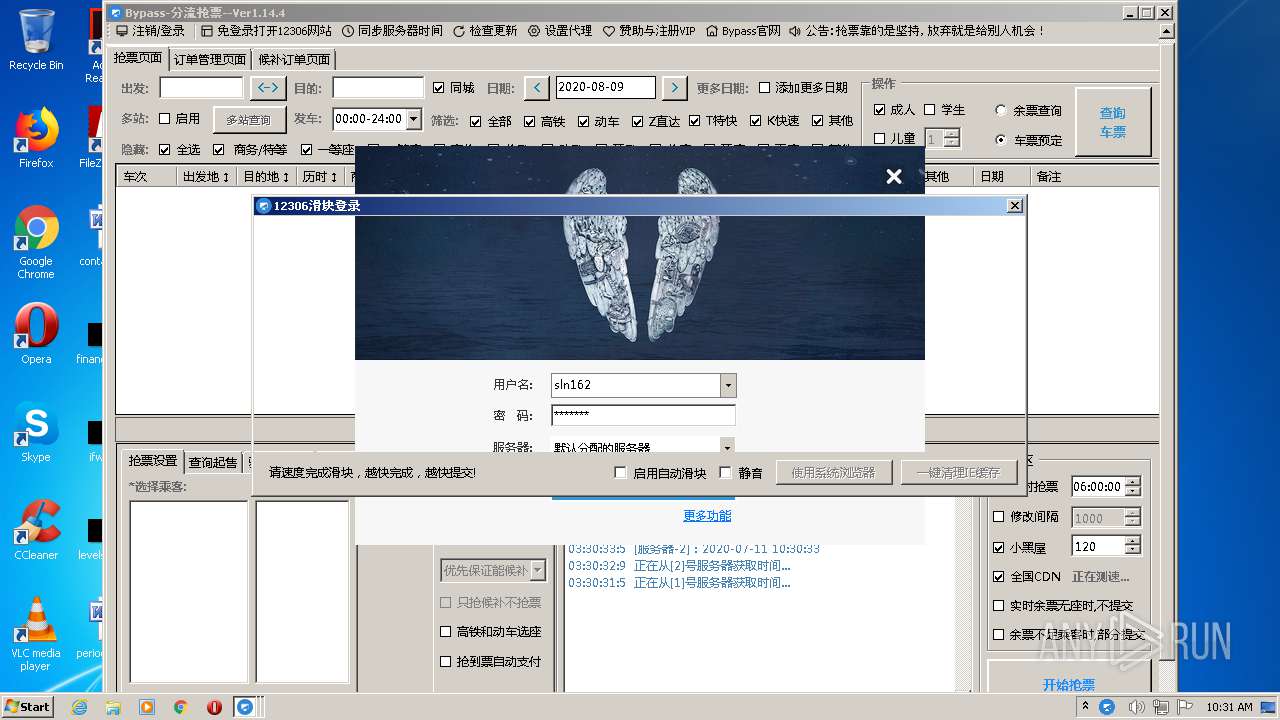The image size is (1280, 720).
Task: Expand the 服务器 server dropdown
Action: (728, 447)
